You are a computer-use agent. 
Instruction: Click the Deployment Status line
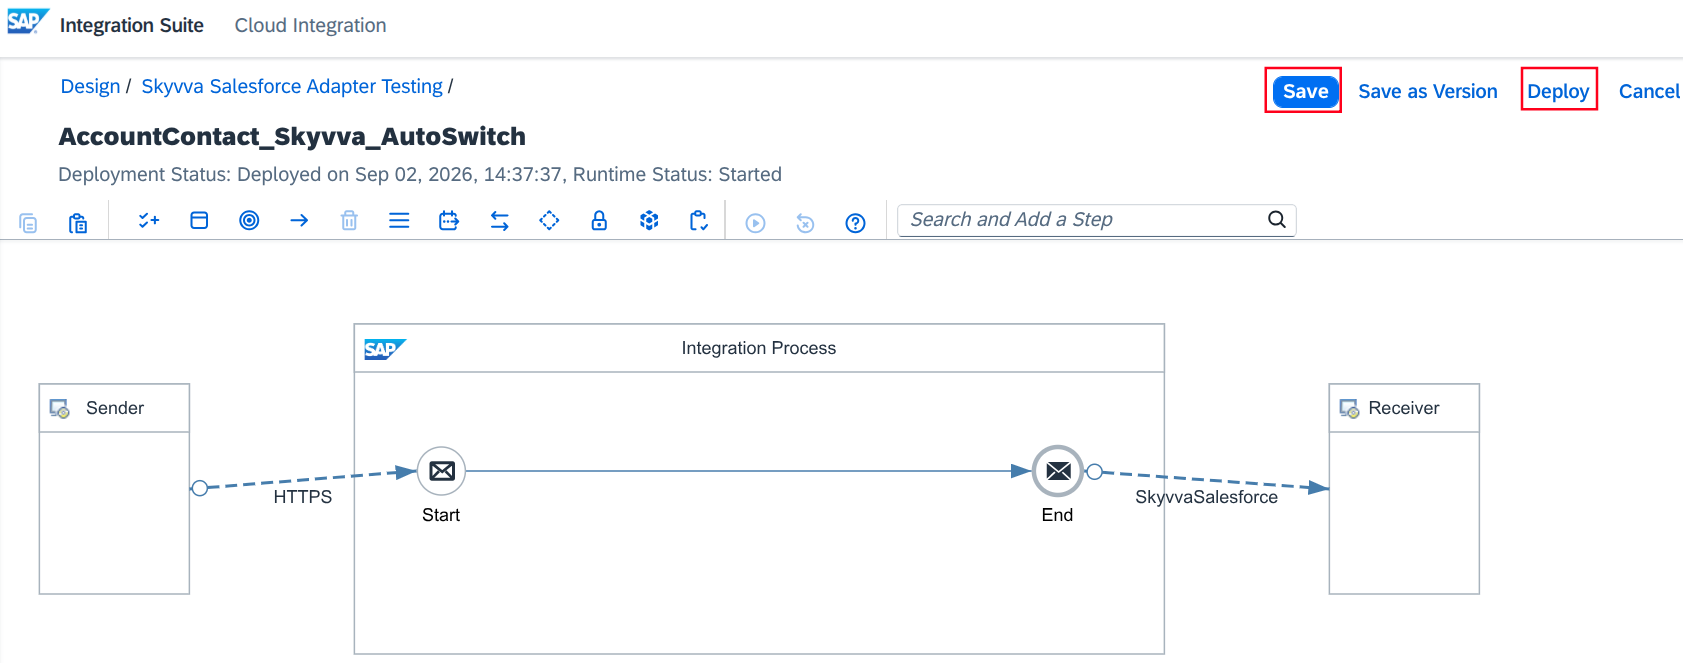pyautogui.click(x=420, y=174)
